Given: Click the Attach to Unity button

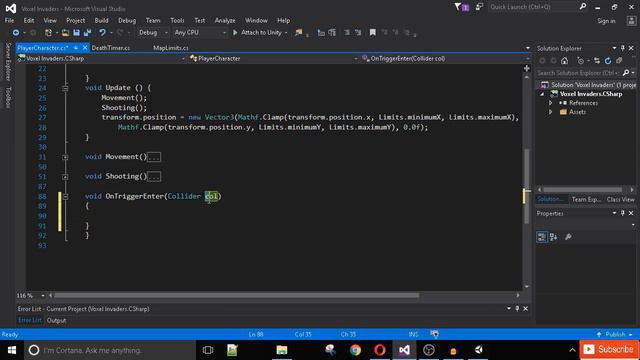Looking at the screenshot, I should click(x=258, y=33).
